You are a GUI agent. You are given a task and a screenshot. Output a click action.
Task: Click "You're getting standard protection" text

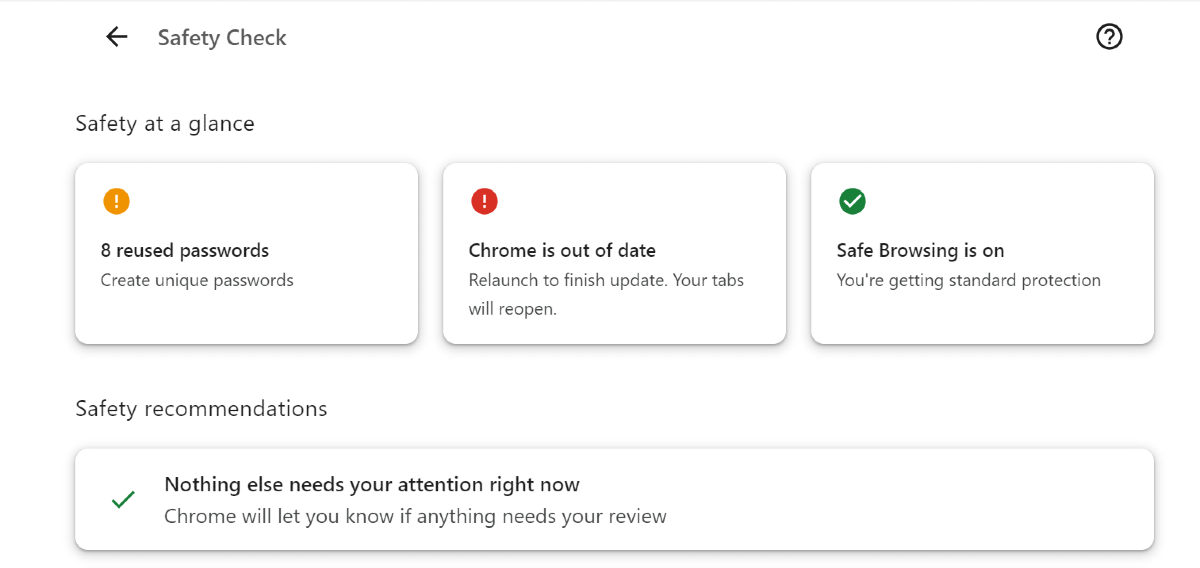tap(968, 280)
